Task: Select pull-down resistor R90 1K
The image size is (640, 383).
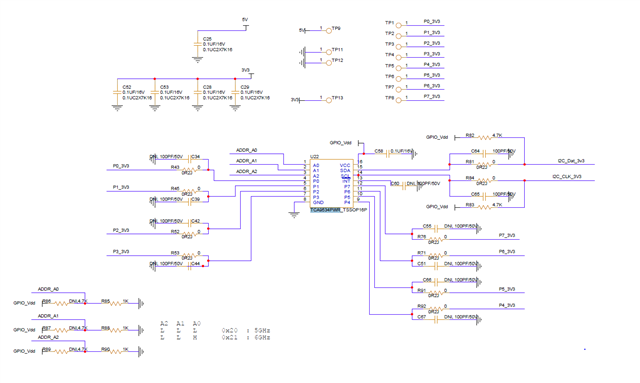Action: (115, 352)
